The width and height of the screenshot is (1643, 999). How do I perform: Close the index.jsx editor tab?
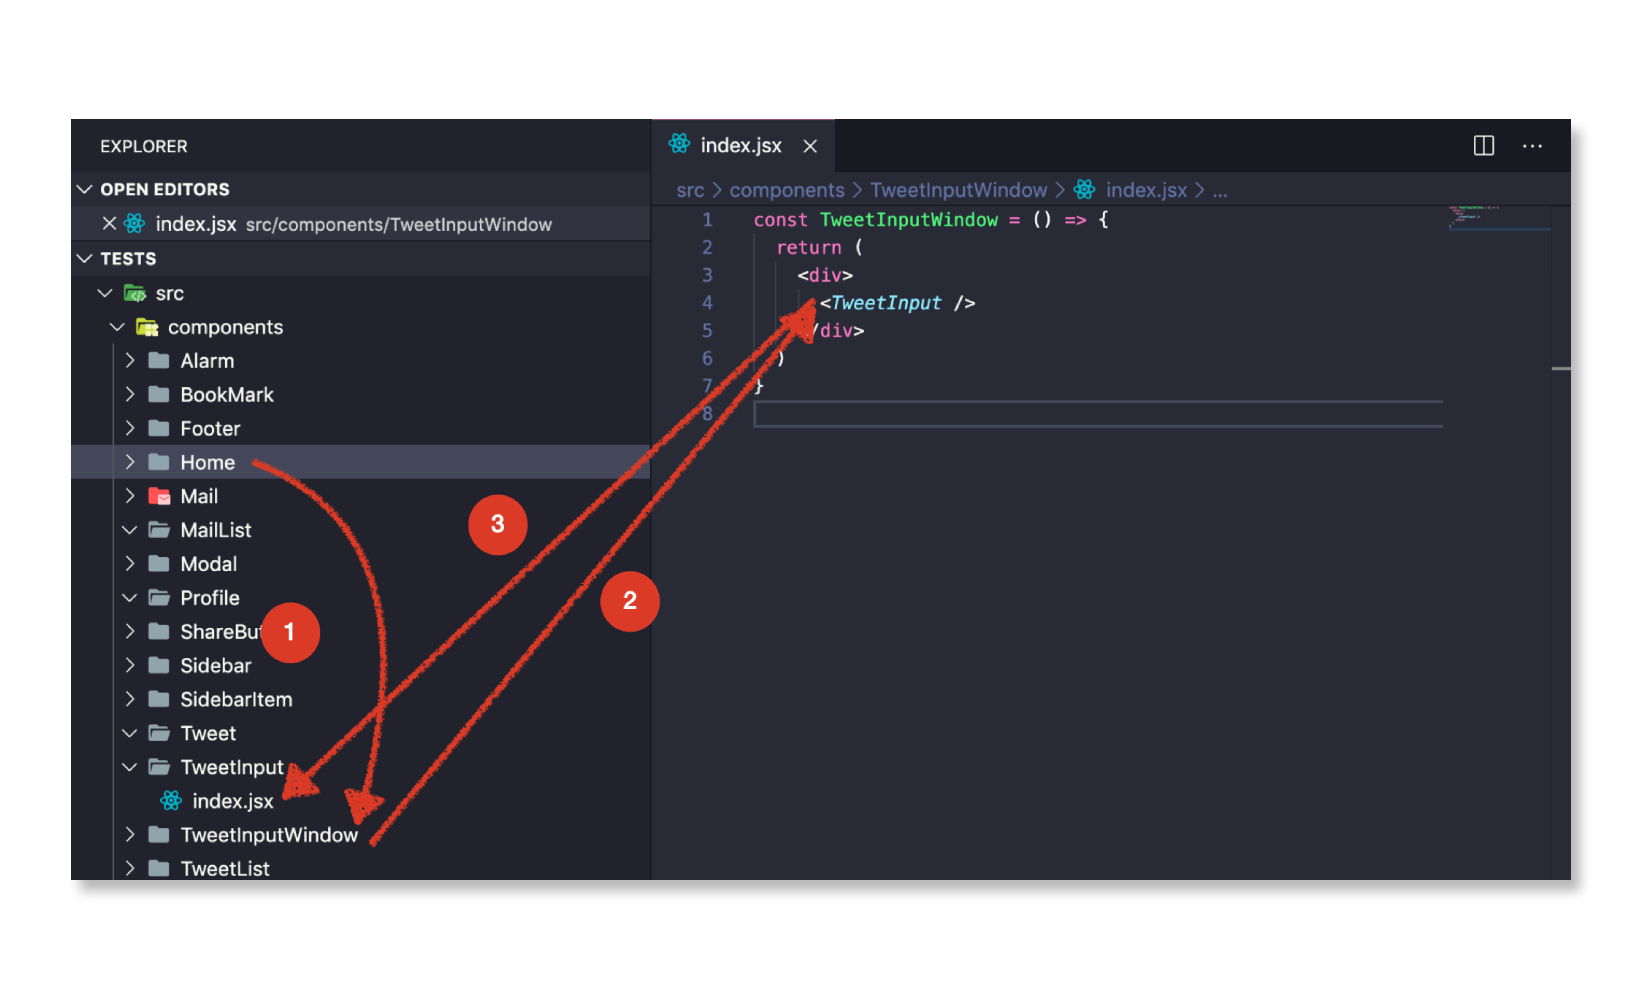point(810,146)
